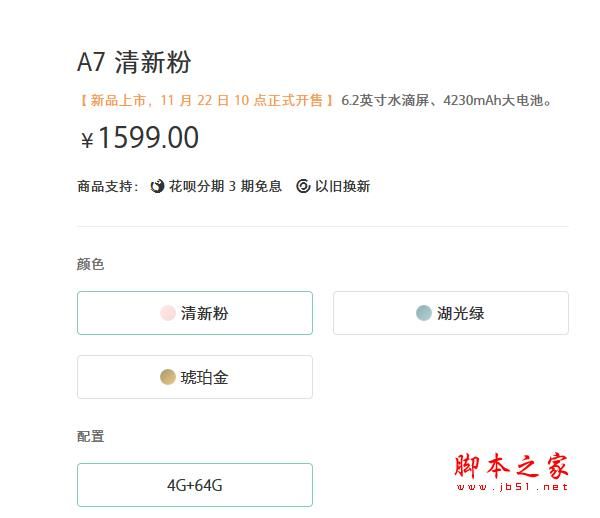The height and width of the screenshot is (518, 600).
Task: Click the Huabei installment icon
Action: click(157, 186)
